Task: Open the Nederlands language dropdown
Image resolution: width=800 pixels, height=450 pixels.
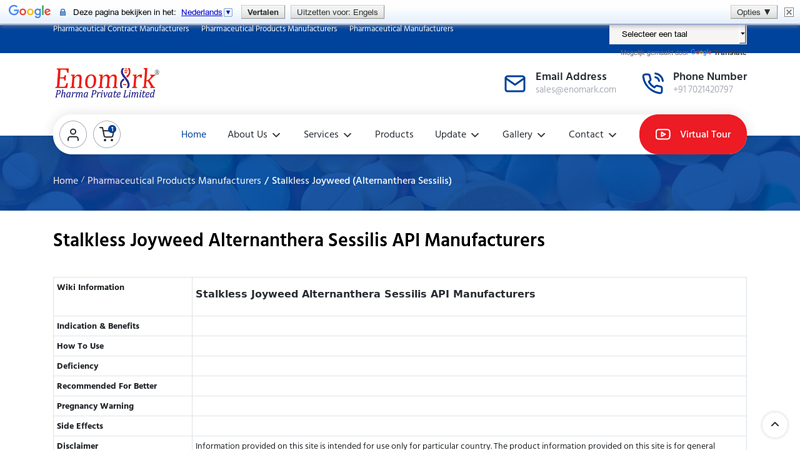Action: (207, 12)
